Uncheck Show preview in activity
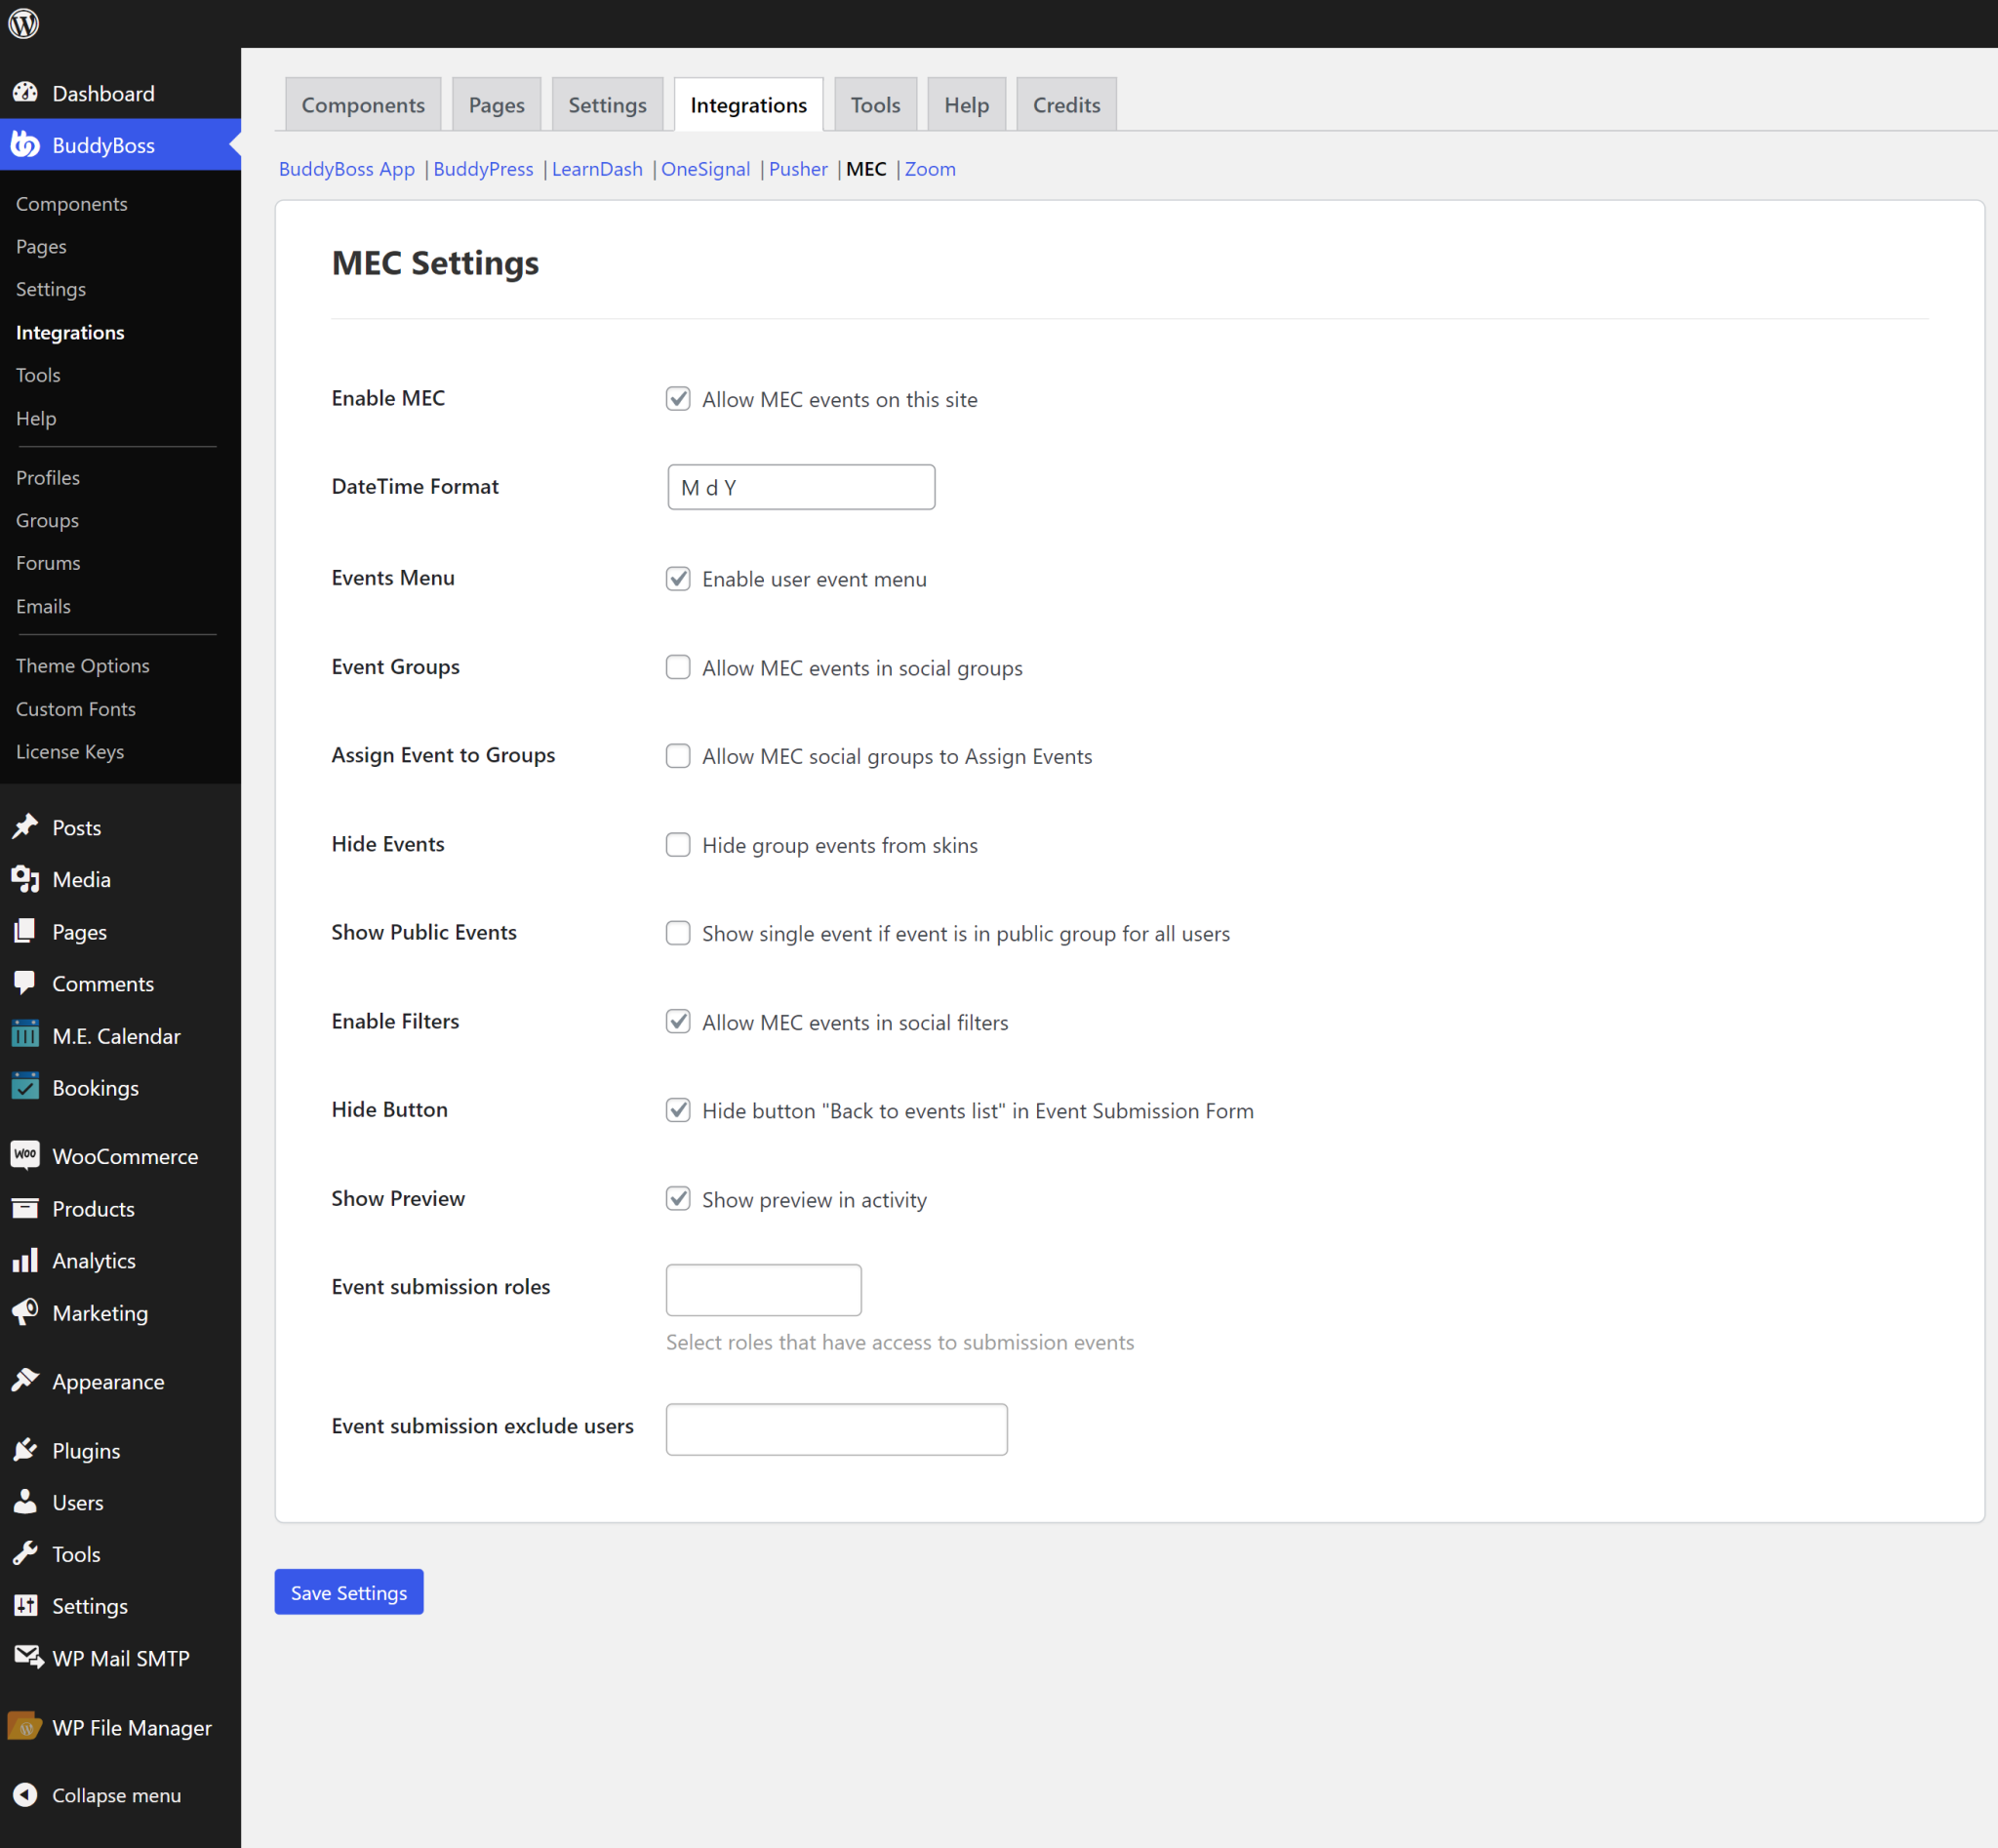The width and height of the screenshot is (1998, 1848). [x=678, y=1199]
